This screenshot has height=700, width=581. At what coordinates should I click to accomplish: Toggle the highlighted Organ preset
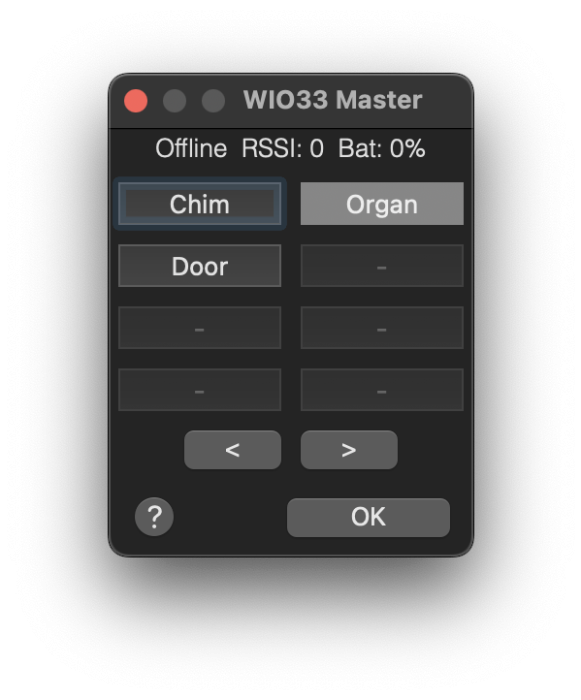pos(382,204)
